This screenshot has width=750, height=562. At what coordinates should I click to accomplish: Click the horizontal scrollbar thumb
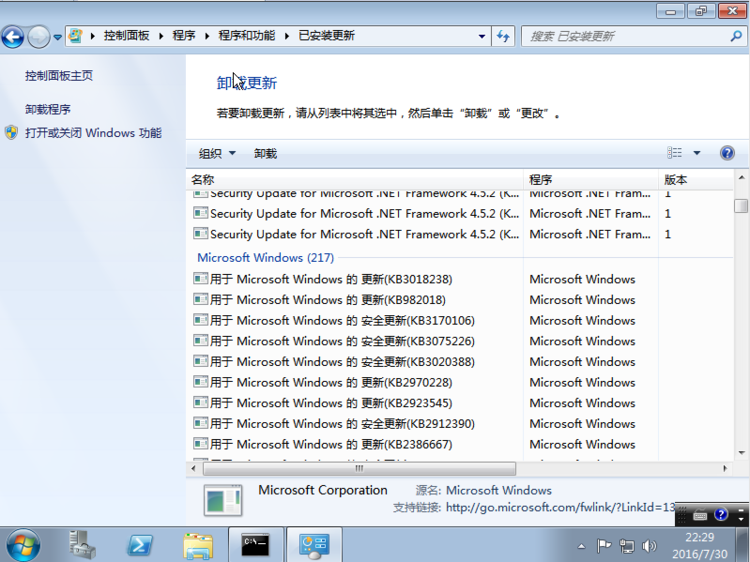point(359,469)
